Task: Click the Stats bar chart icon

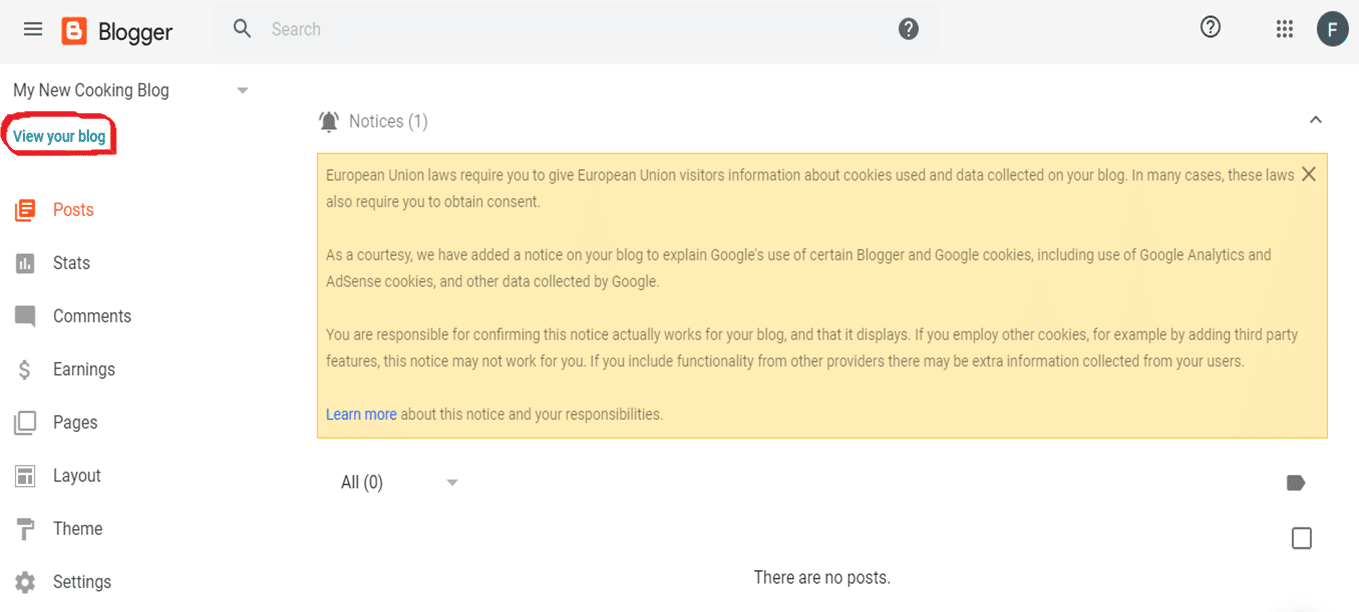Action: coord(25,263)
